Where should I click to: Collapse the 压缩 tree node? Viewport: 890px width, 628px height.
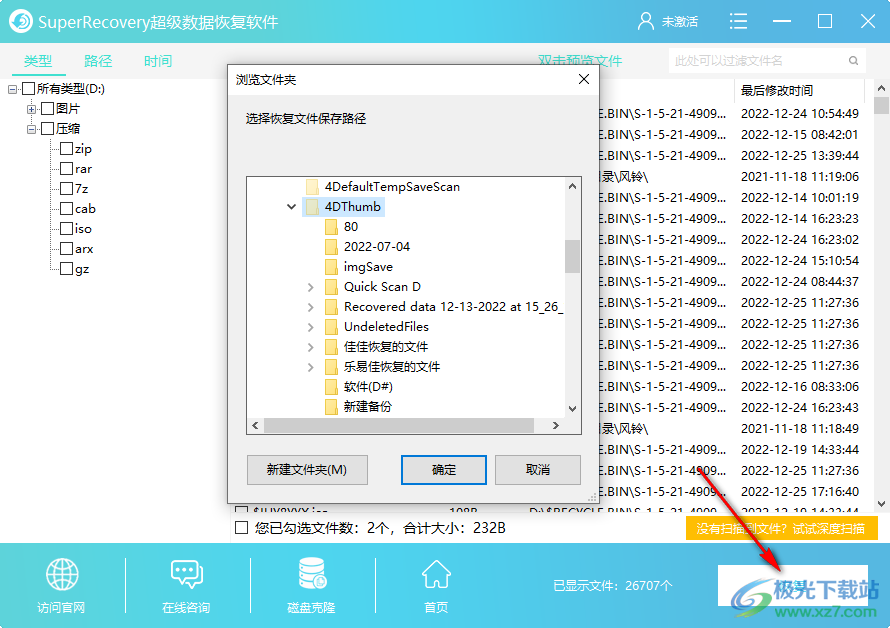(x=31, y=129)
